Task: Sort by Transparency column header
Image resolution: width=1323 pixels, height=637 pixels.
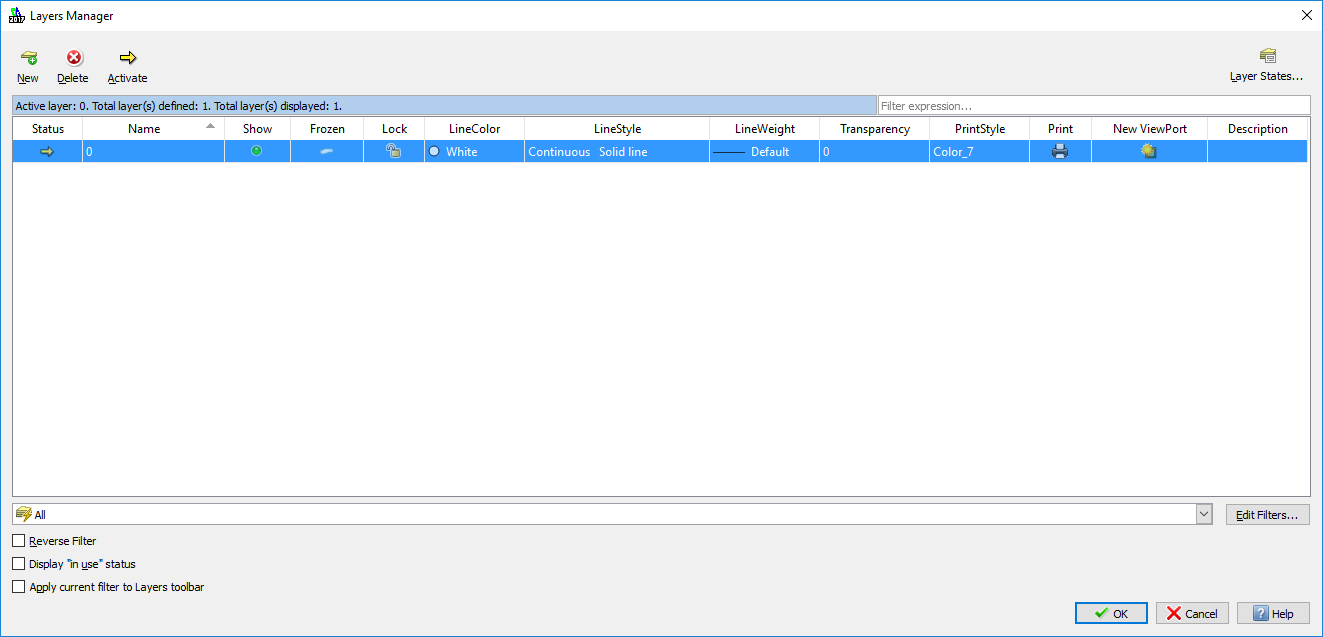Action: point(874,129)
